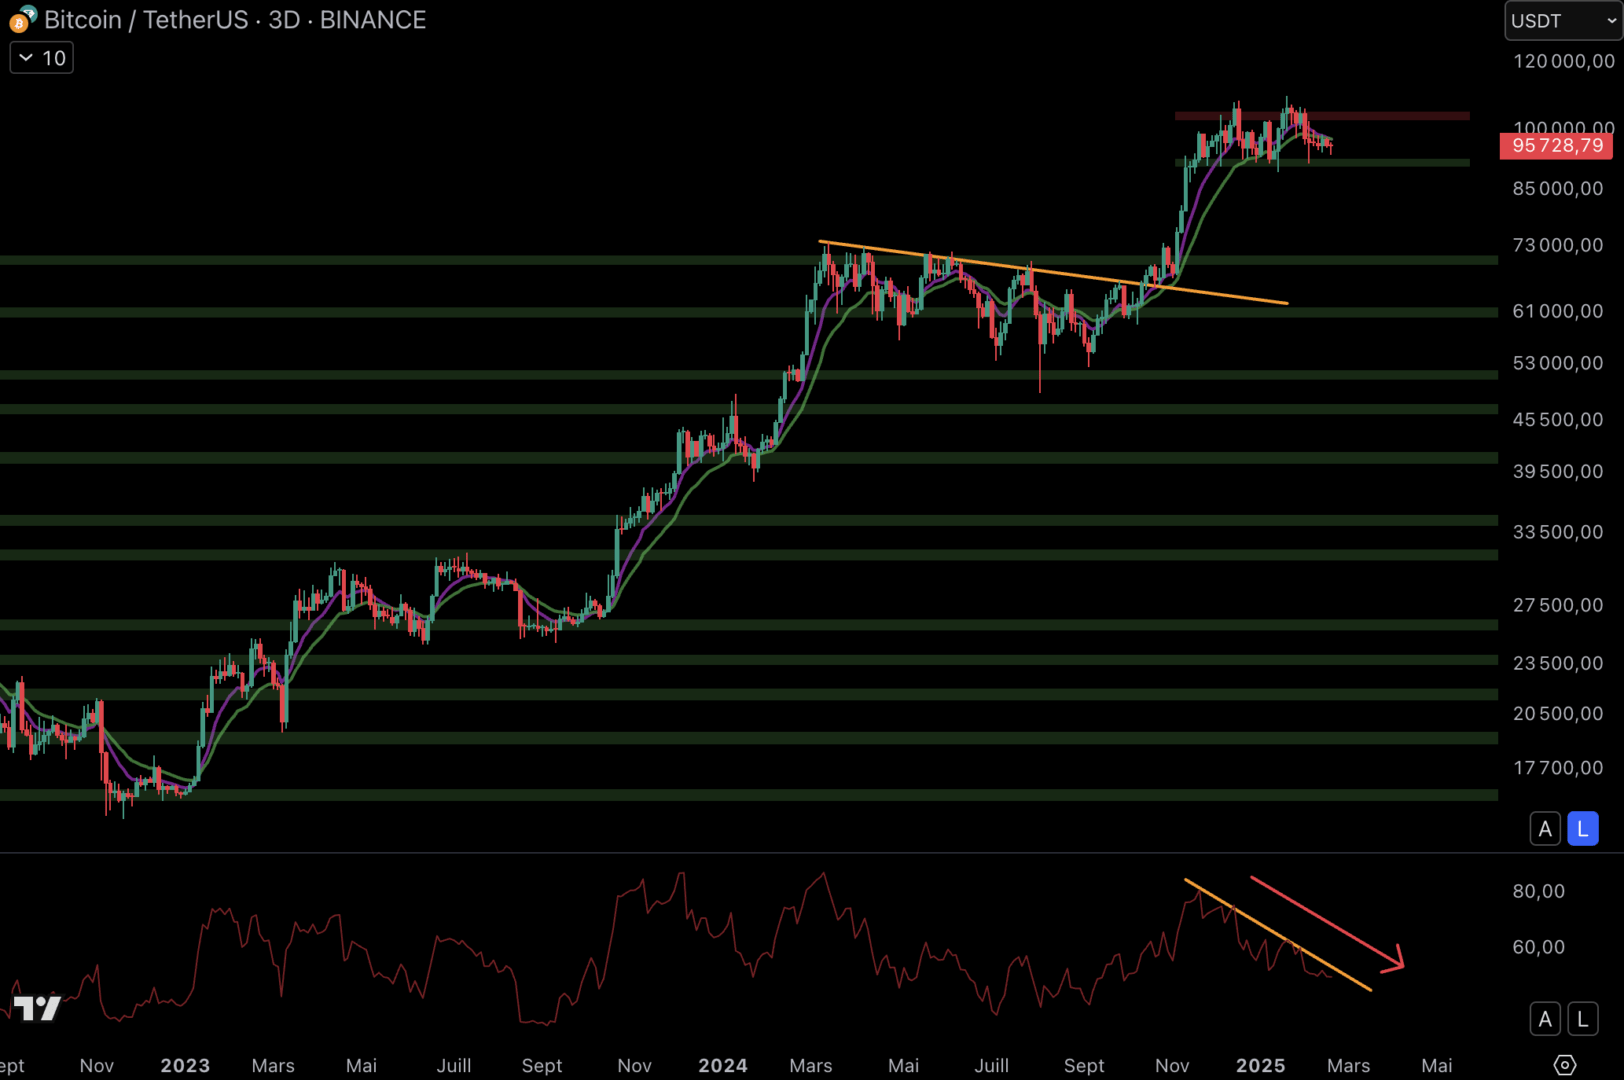1624x1080 pixels.
Task: Click the 61 000,00 price axis label
Action: pyautogui.click(x=1557, y=311)
